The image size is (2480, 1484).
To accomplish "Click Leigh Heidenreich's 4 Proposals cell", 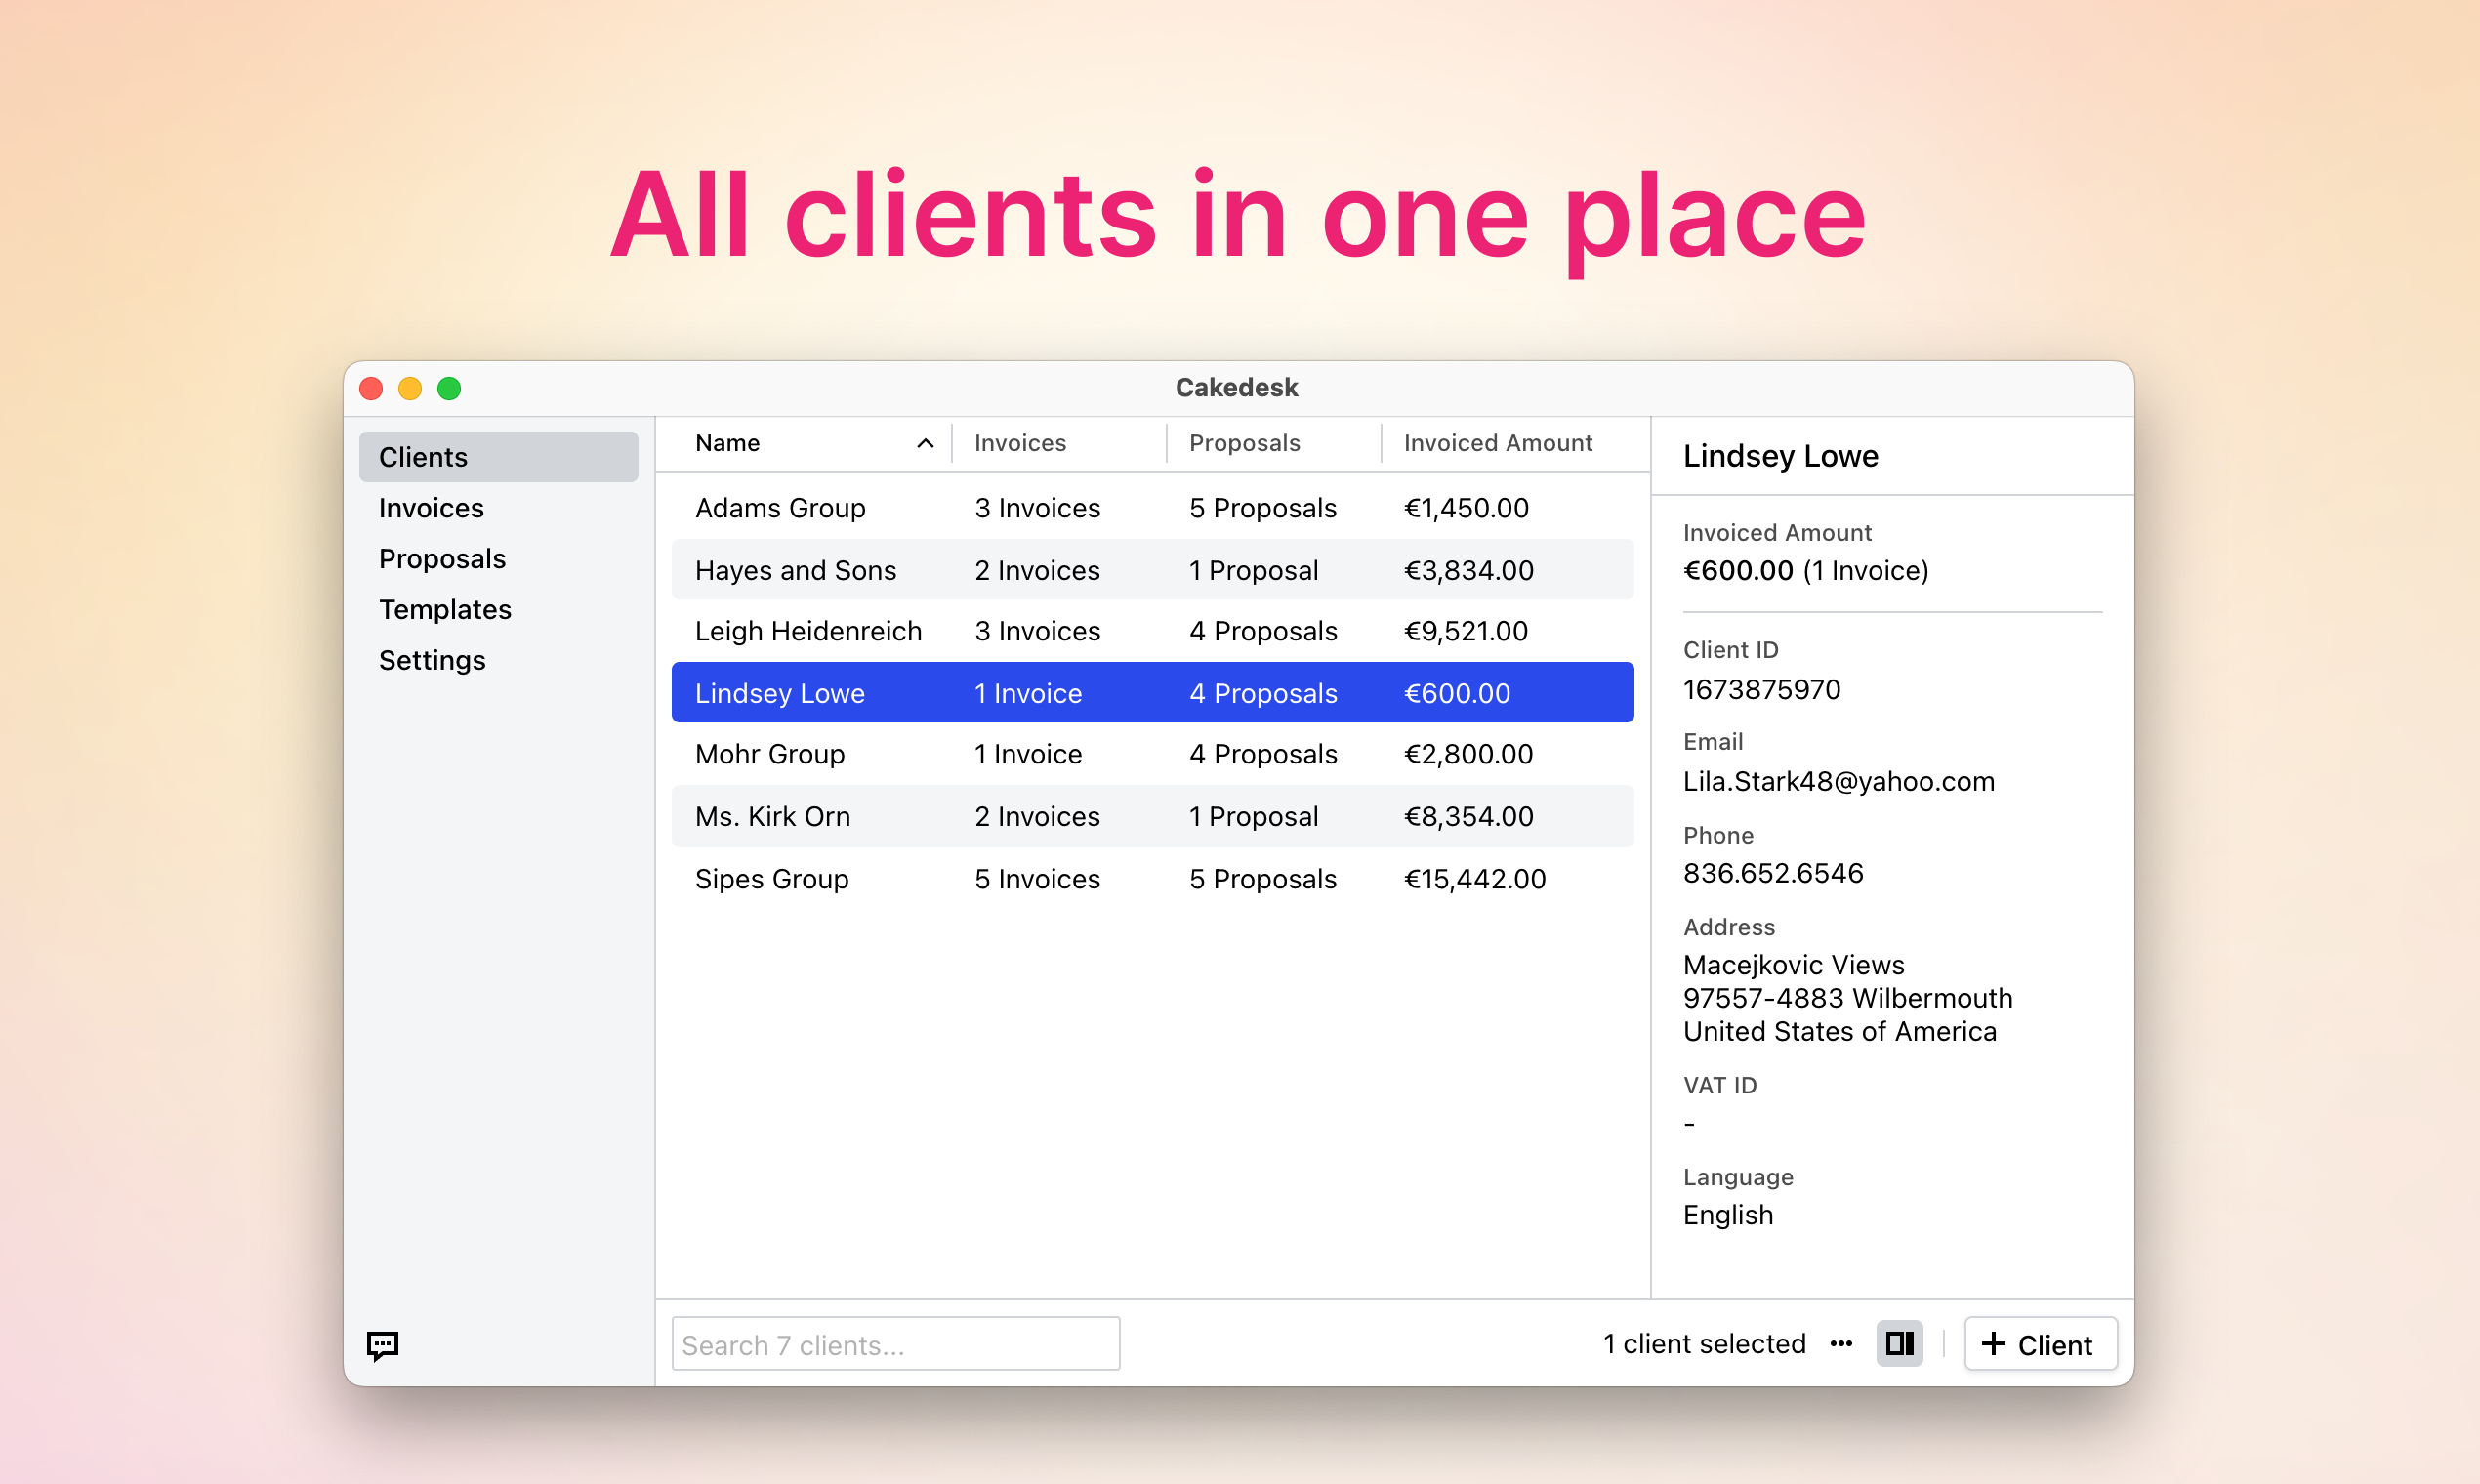I will tap(1263, 631).
